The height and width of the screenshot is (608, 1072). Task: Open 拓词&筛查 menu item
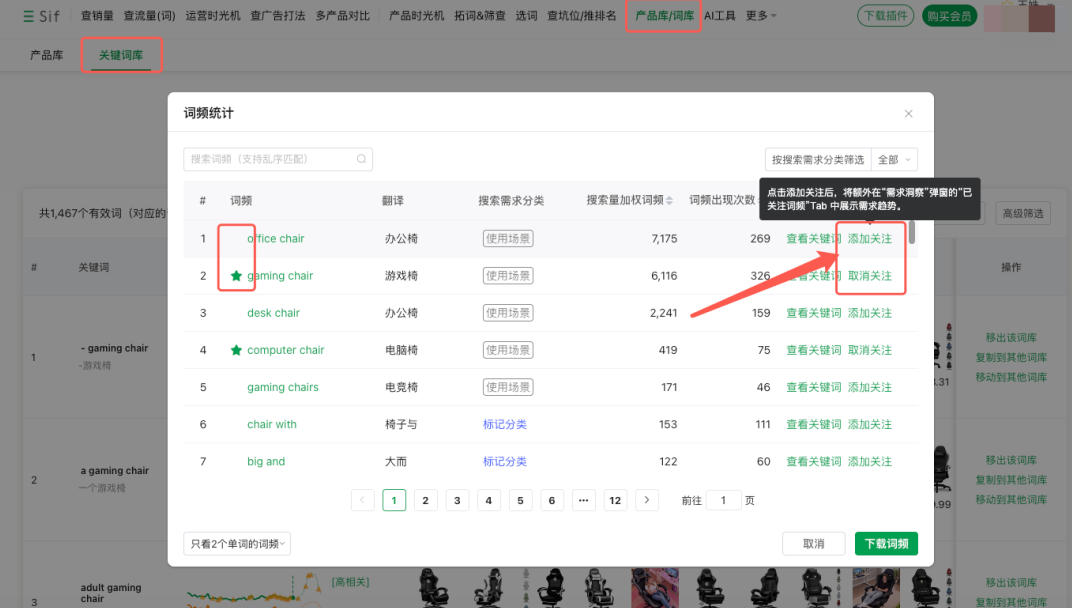(480, 16)
